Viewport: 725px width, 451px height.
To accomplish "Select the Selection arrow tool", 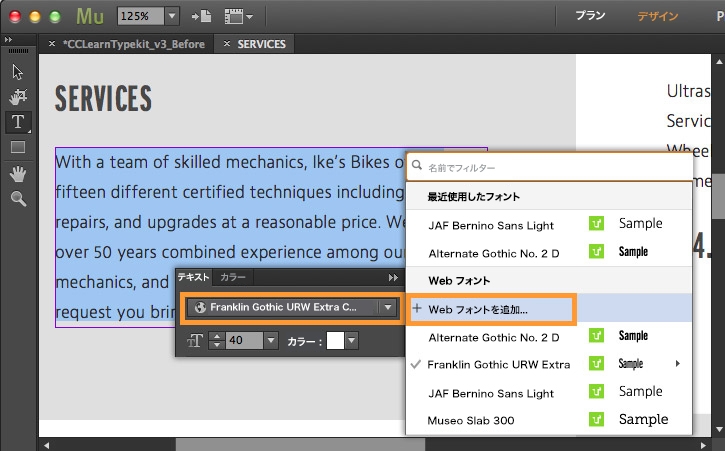I will (x=18, y=72).
